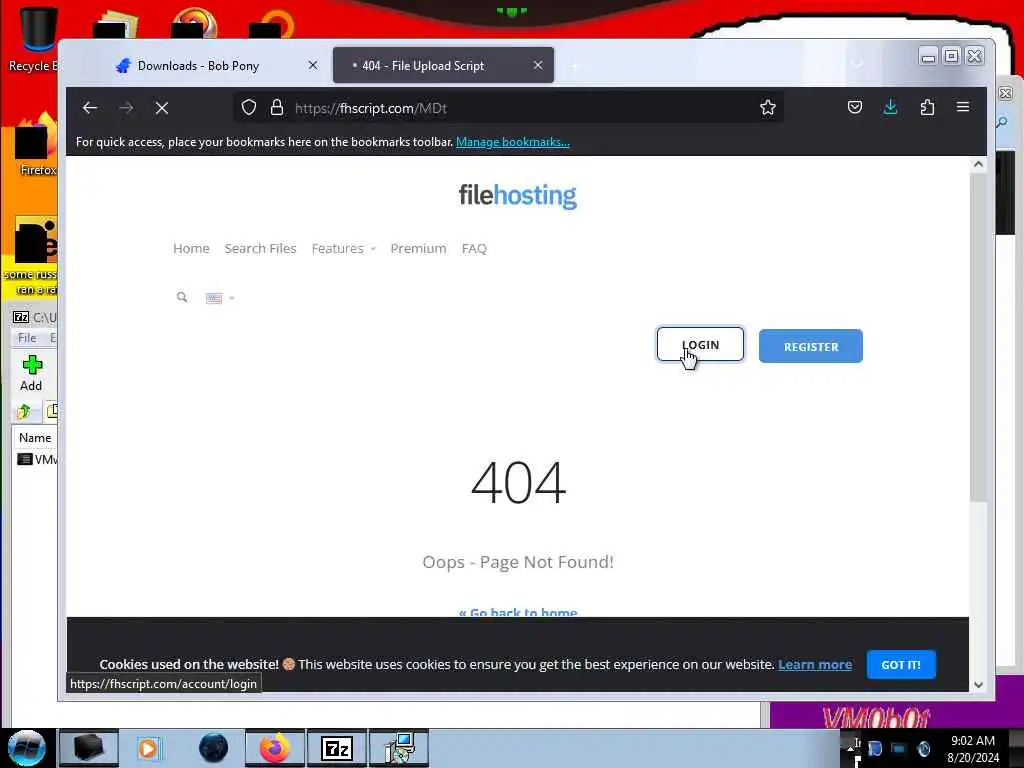Click the REGISTER button
Viewport: 1024px width, 768px height.
[x=810, y=346]
